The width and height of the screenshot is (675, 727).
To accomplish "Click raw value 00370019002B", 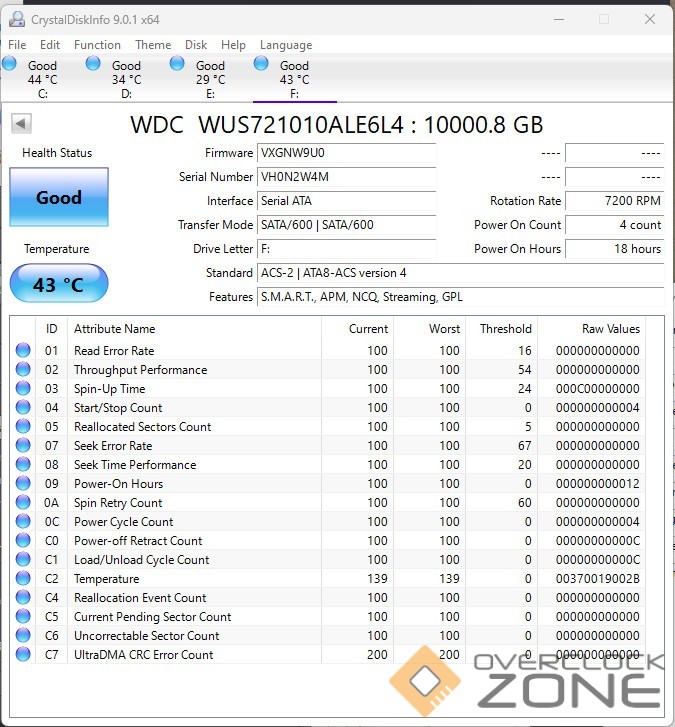I will [x=598, y=579].
